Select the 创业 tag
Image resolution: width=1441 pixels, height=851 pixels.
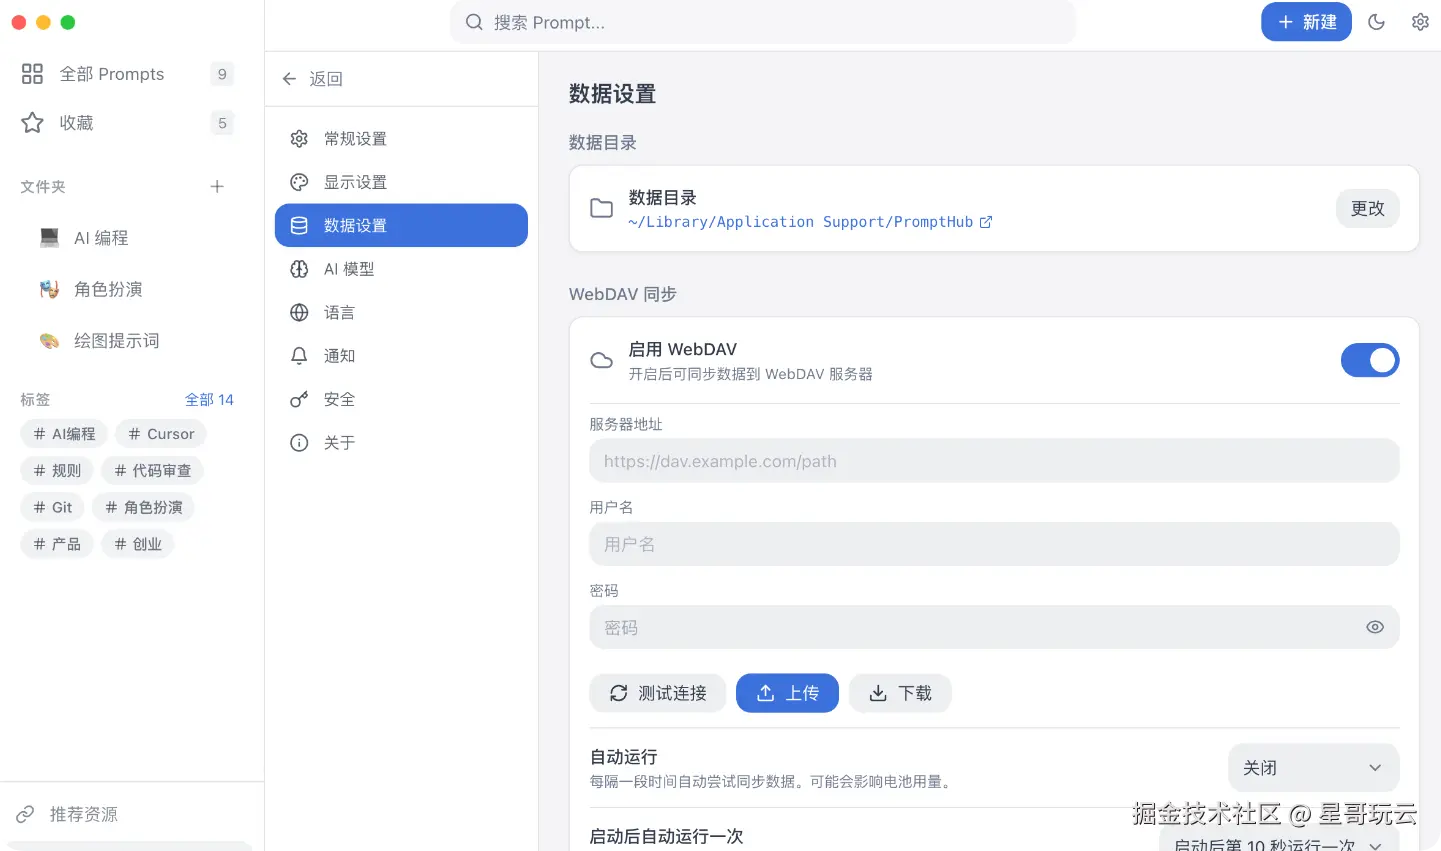click(x=138, y=544)
